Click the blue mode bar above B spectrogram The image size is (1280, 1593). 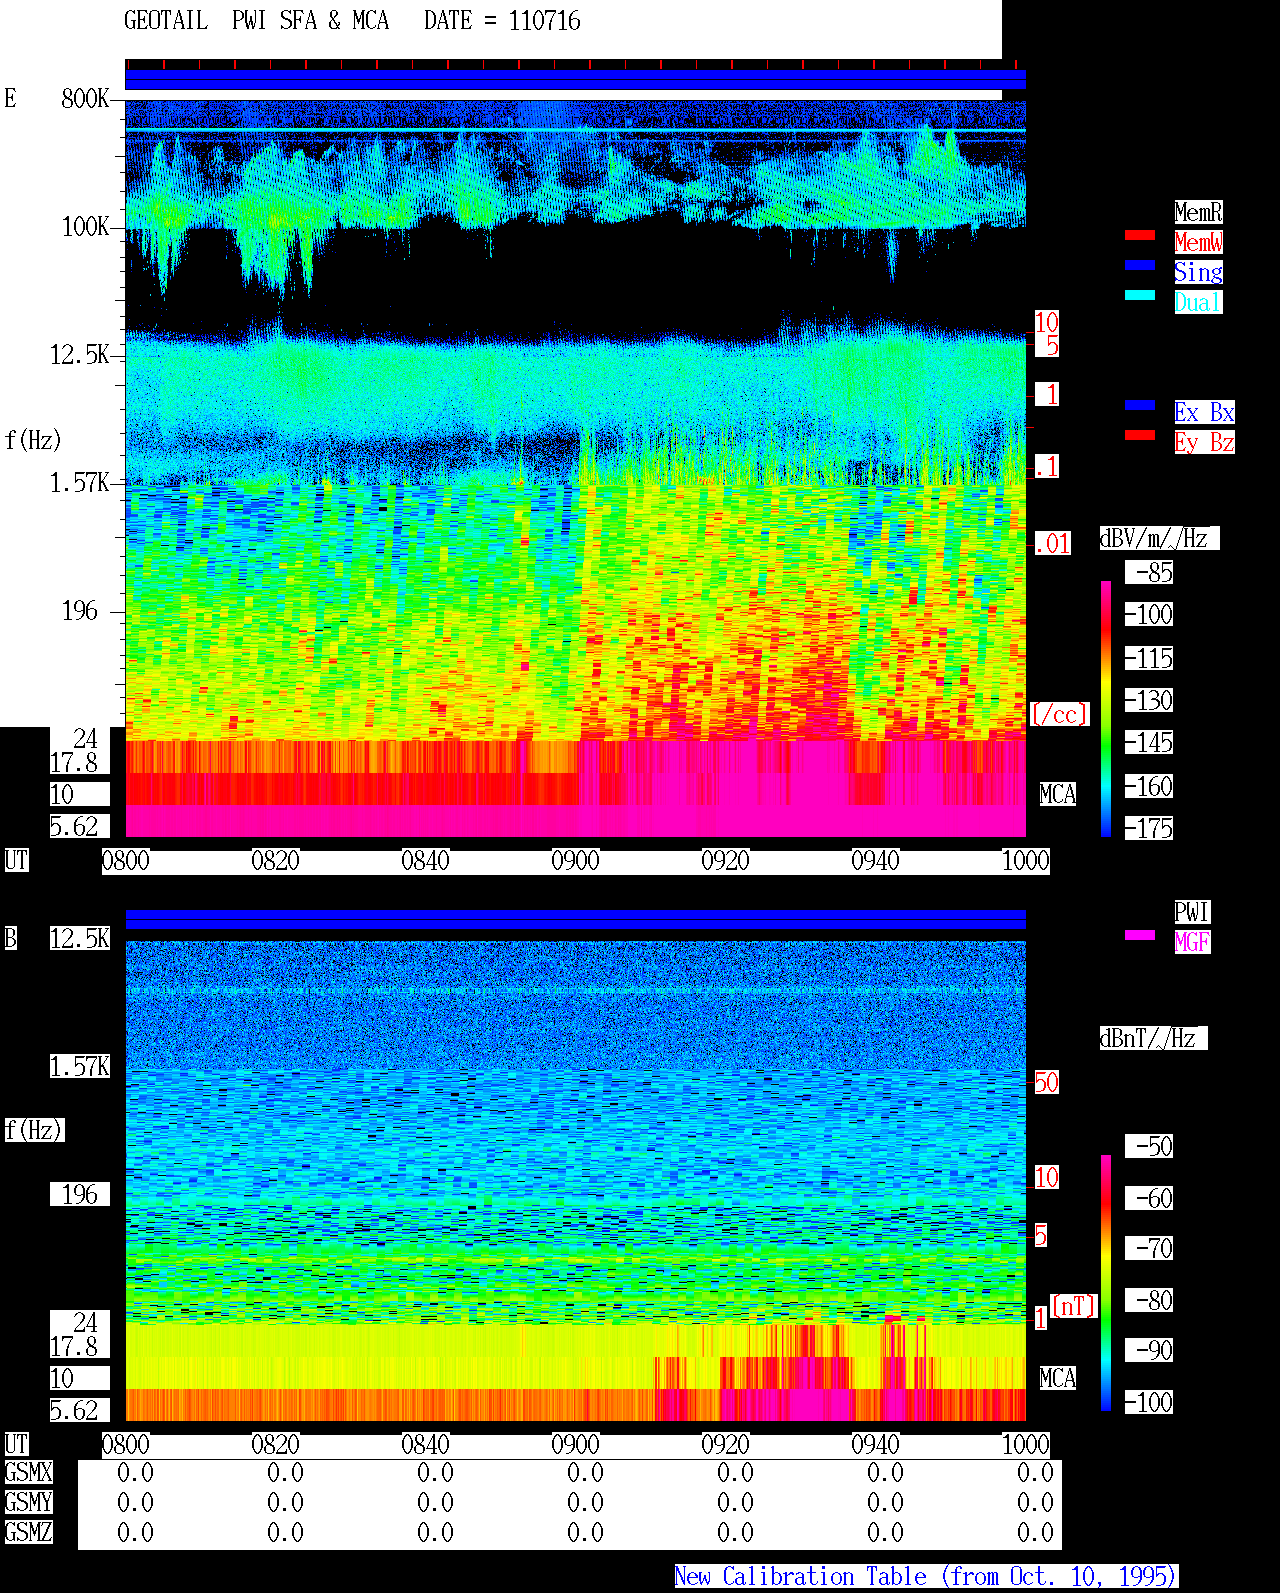point(575,919)
